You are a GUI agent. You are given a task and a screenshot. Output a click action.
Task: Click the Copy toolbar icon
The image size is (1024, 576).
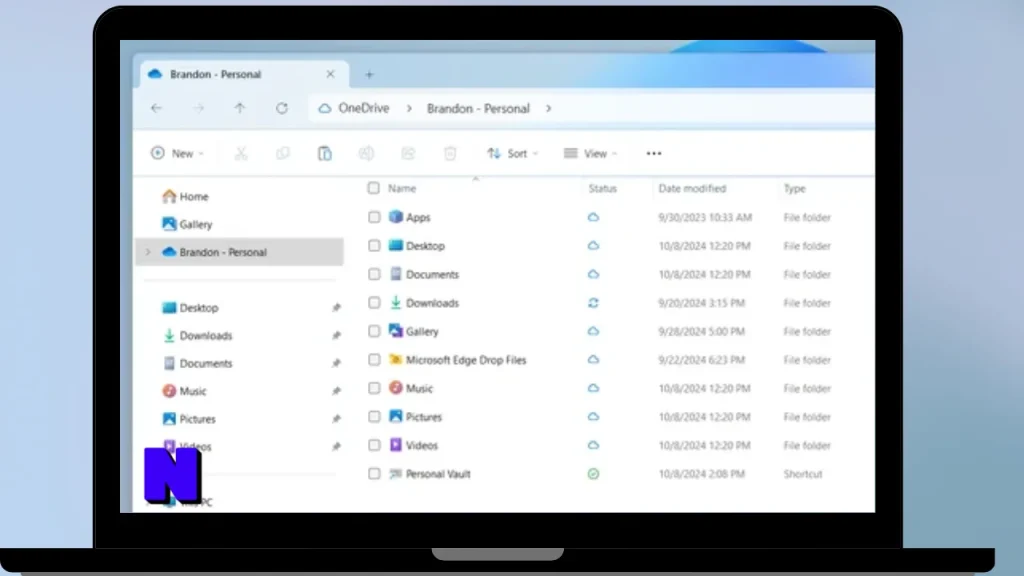coord(283,153)
